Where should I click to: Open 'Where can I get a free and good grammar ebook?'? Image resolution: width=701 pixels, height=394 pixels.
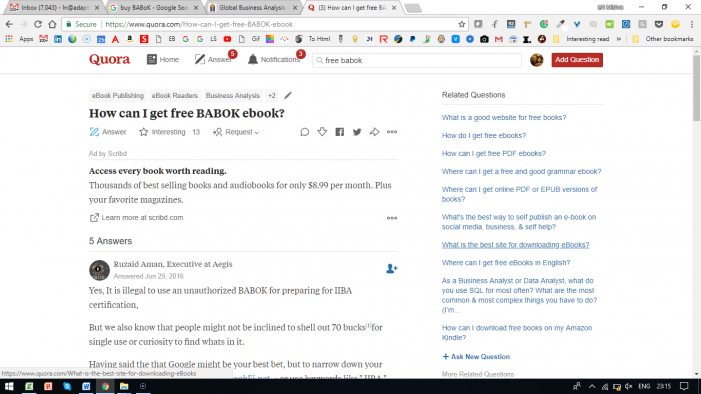pyautogui.click(x=521, y=171)
